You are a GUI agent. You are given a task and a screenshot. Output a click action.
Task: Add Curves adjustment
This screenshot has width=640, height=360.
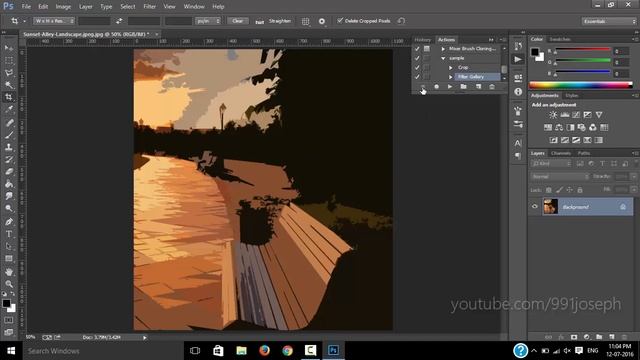pyautogui.click(x=576, y=115)
